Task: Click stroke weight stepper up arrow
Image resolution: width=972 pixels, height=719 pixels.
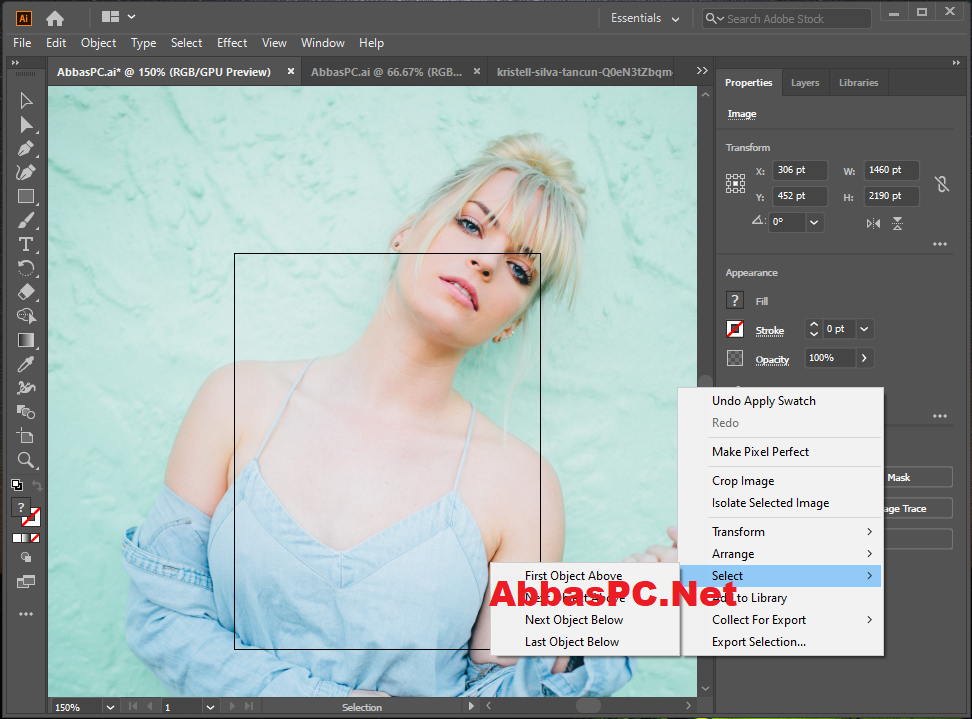Action: (814, 324)
